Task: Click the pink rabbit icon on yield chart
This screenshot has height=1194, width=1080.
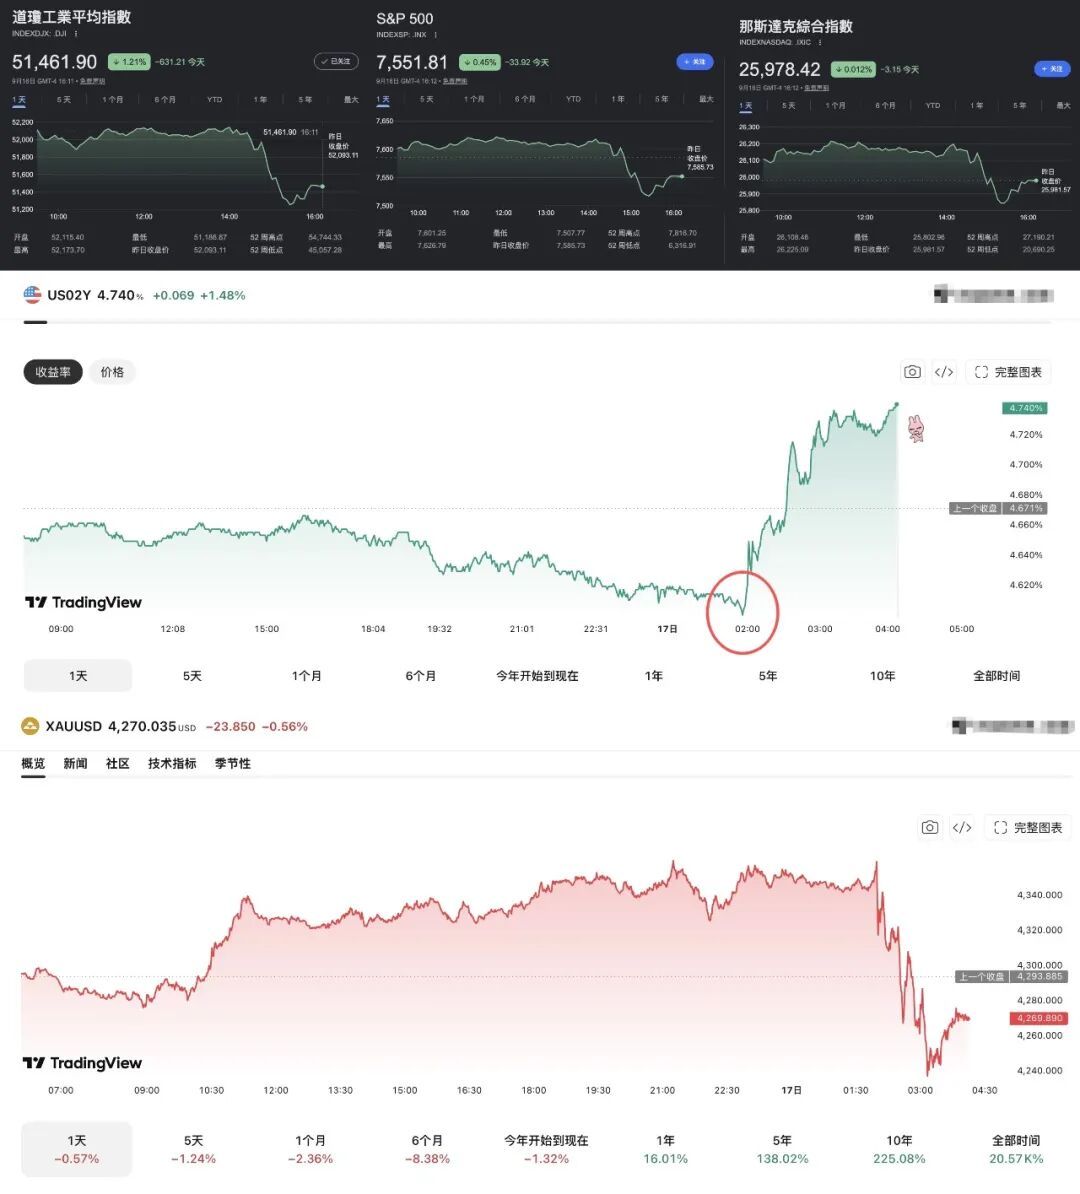Action: pyautogui.click(x=915, y=429)
